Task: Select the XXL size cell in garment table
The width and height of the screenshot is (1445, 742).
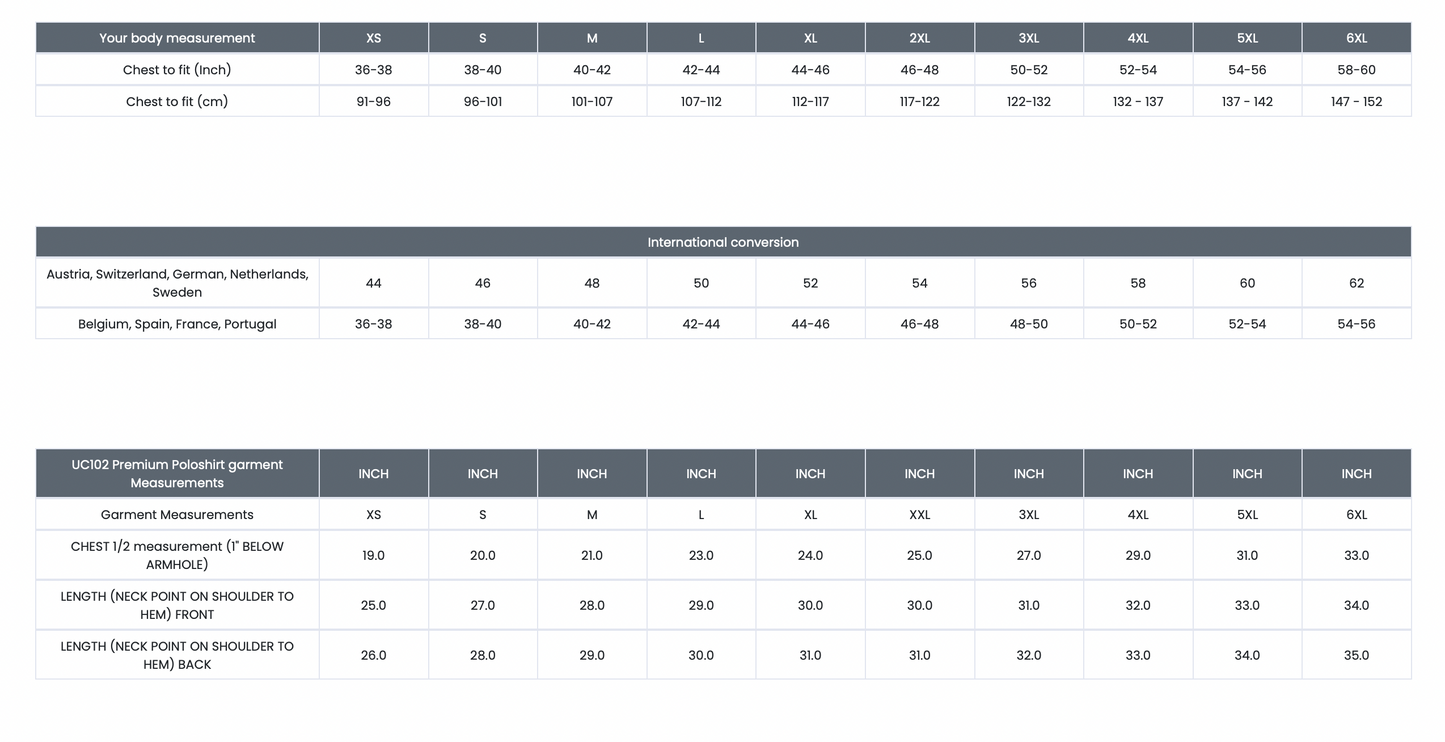Action: coord(919,514)
